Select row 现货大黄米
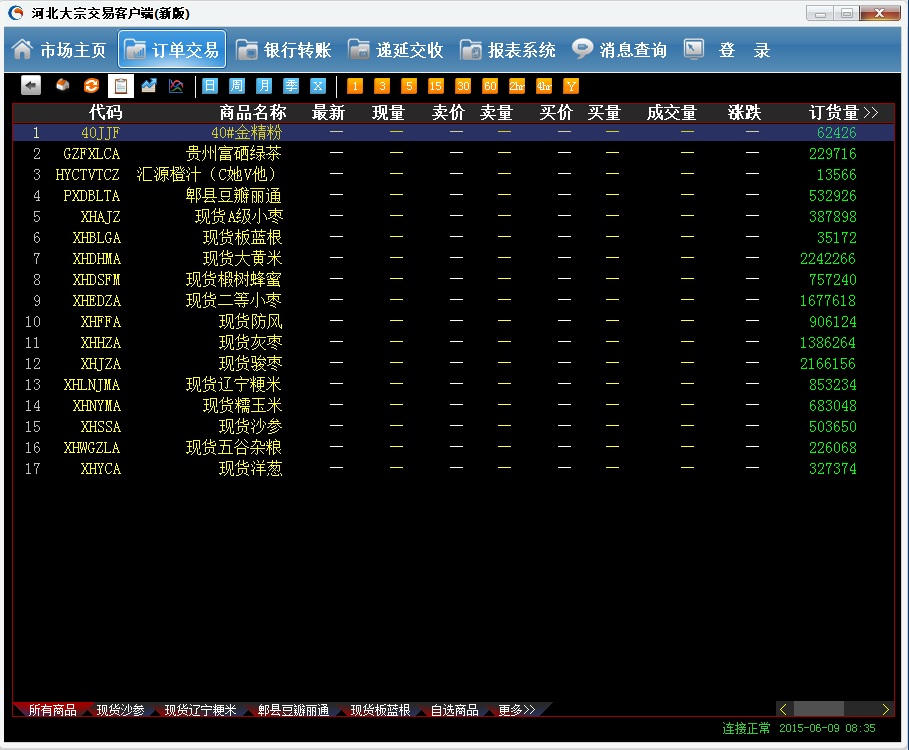This screenshot has width=909, height=750. pos(453,259)
